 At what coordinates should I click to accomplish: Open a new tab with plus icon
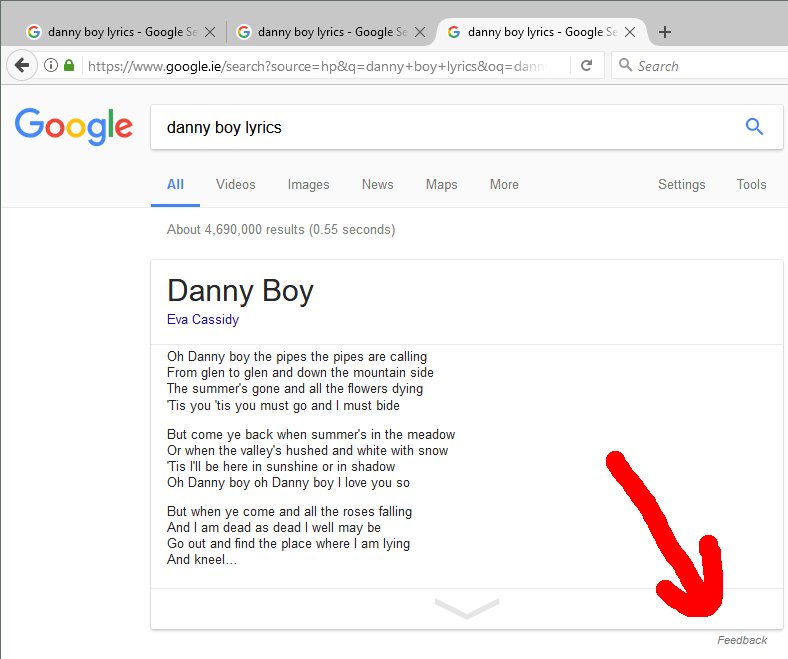tap(665, 32)
